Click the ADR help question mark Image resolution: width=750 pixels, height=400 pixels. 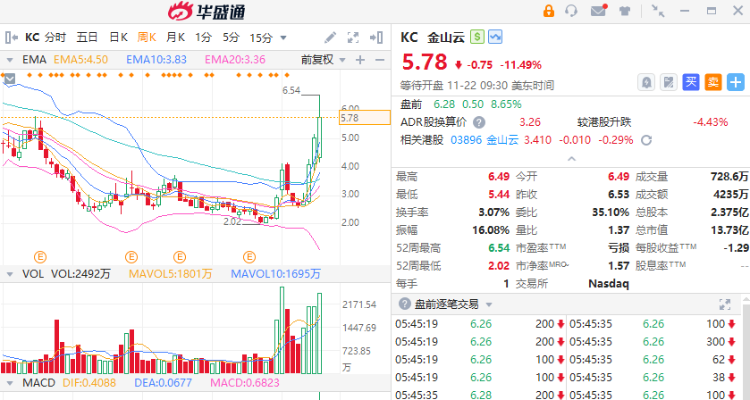[x=479, y=122]
